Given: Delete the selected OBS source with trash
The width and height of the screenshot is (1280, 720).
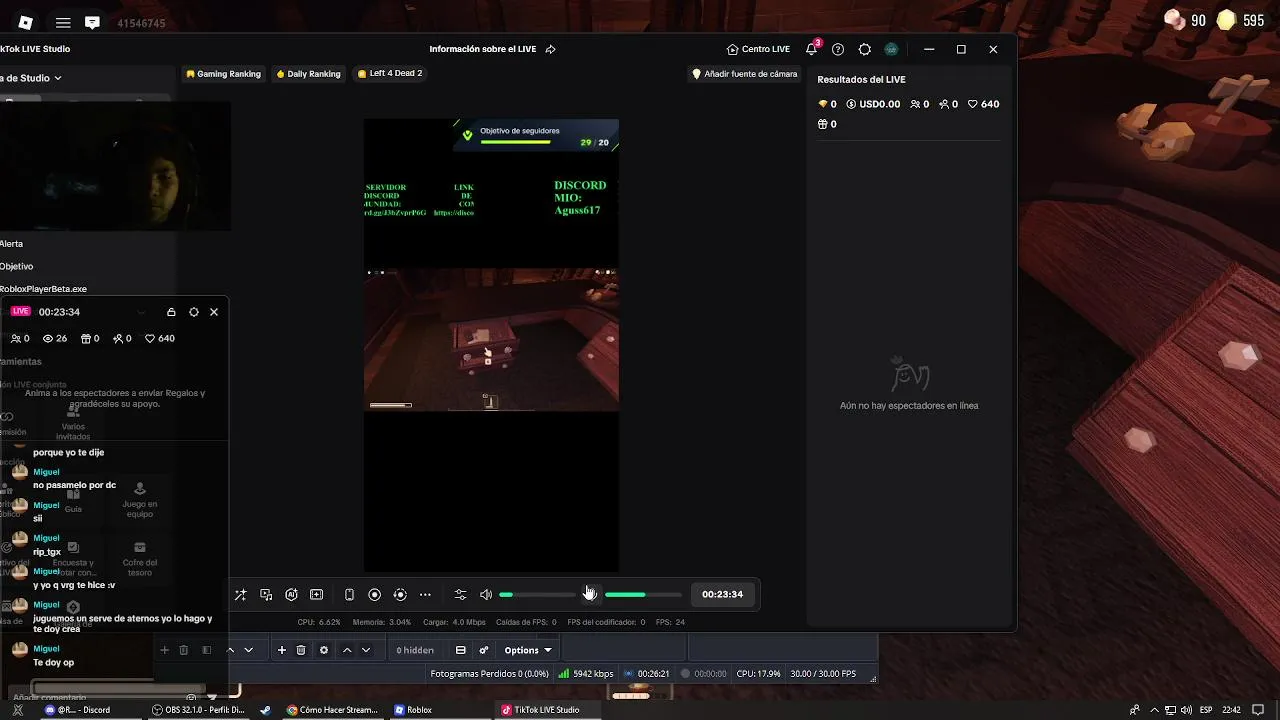Looking at the screenshot, I should (301, 650).
